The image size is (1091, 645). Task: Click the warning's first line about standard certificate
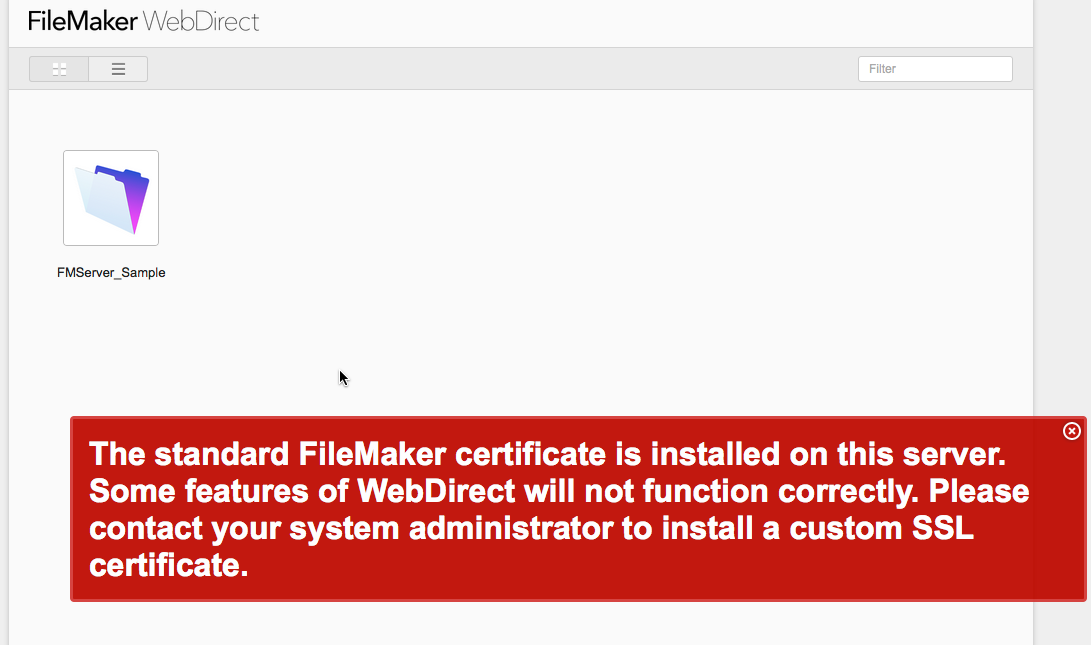click(548, 454)
